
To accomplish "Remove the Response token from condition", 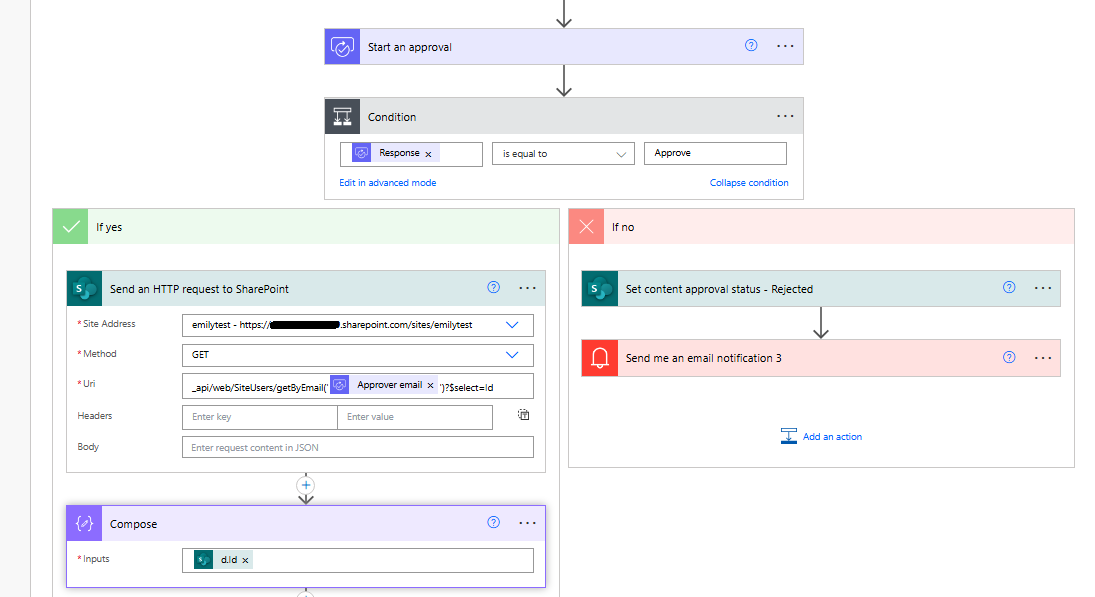I will 429,154.
